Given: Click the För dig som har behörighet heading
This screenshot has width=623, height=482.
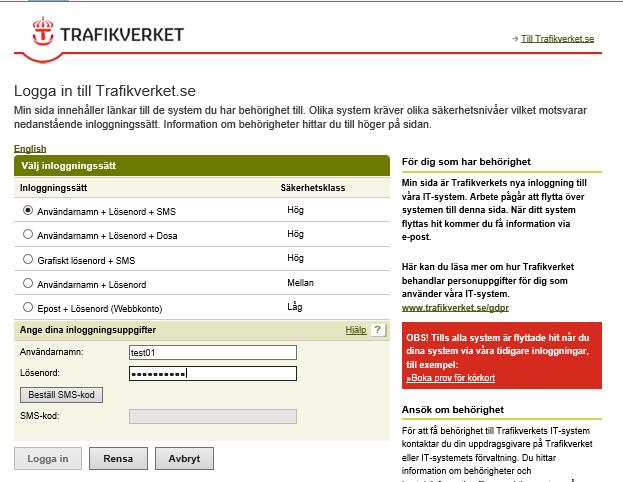Looking at the screenshot, I should click(x=466, y=162).
